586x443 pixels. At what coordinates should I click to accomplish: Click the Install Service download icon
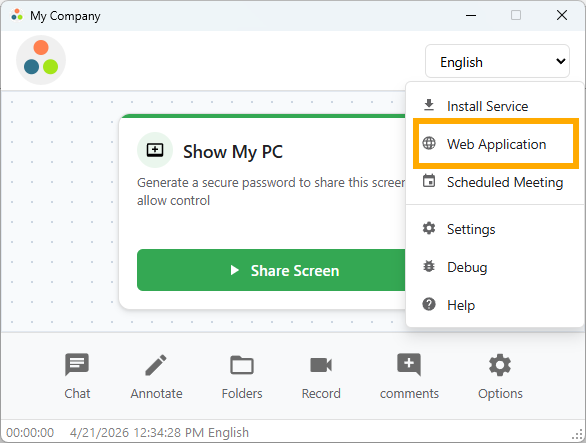[x=429, y=105]
